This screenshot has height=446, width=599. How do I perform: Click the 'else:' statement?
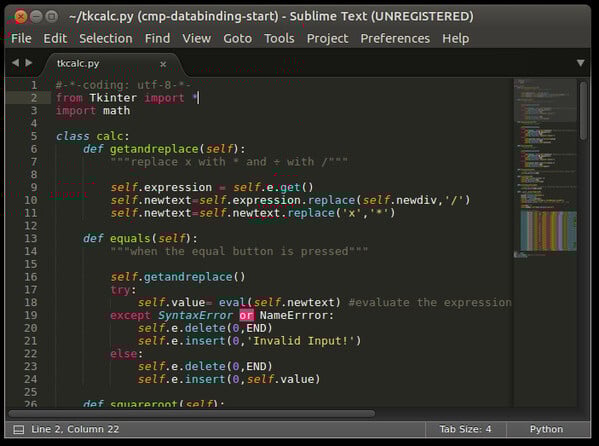126,354
